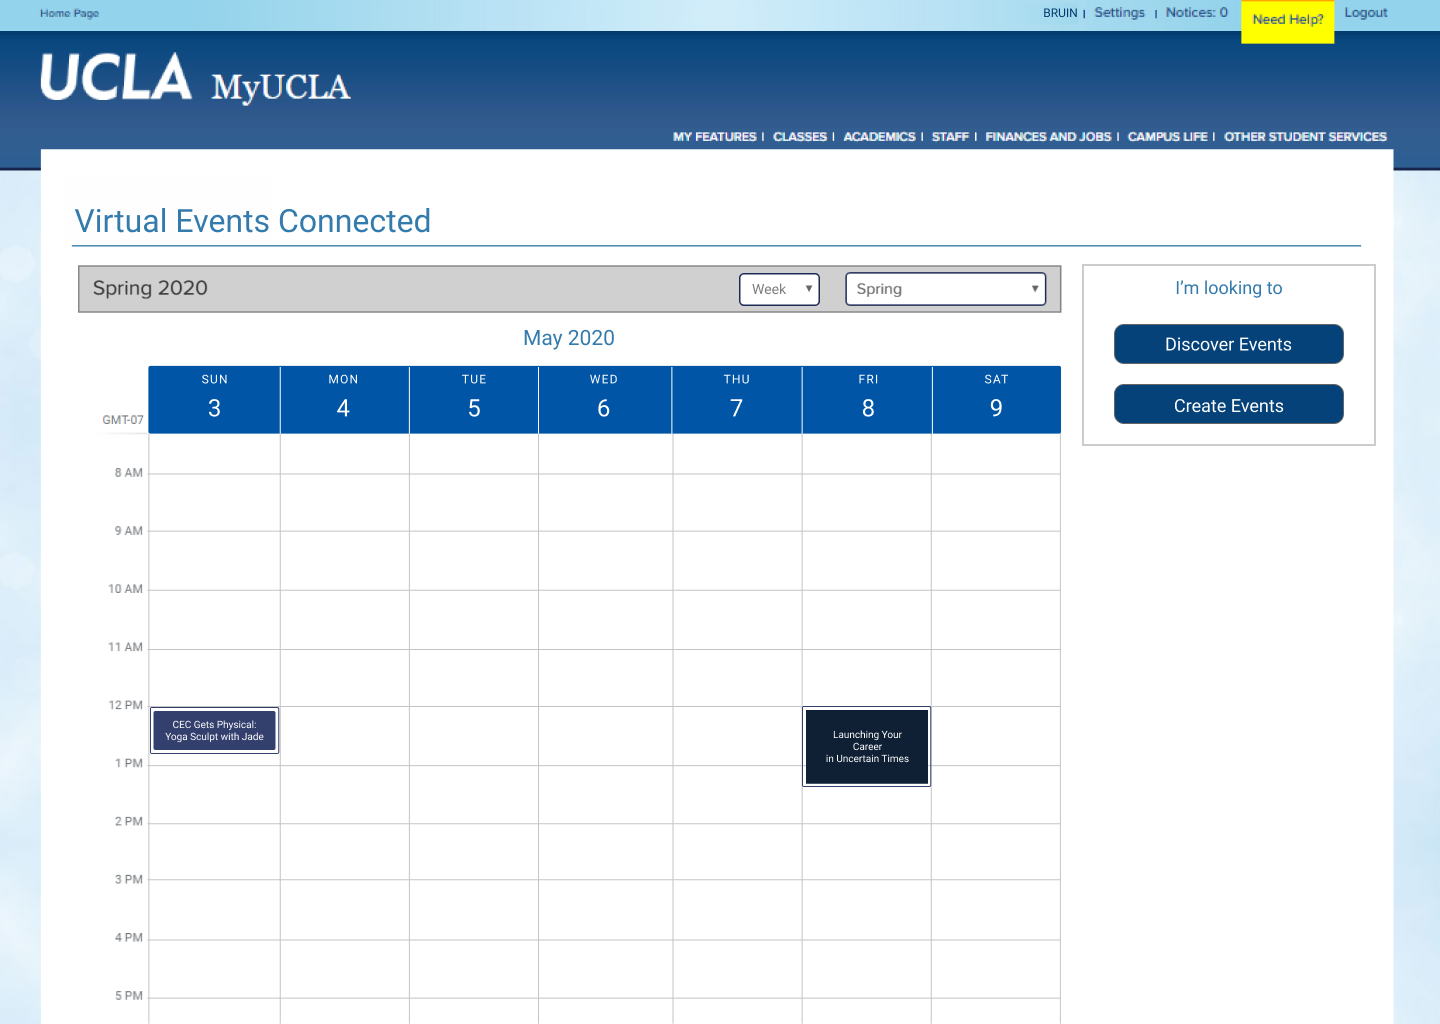Open the Spring term dropdown
The image size is (1440, 1024).
point(945,289)
